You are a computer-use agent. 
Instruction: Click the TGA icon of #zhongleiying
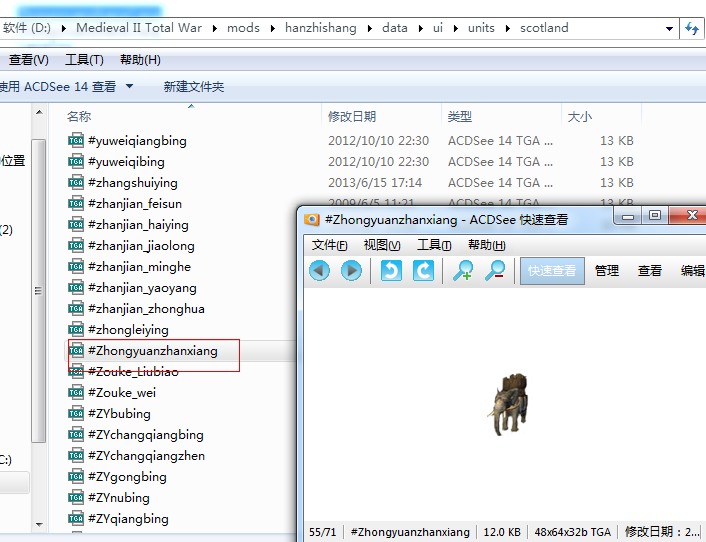tap(76, 330)
